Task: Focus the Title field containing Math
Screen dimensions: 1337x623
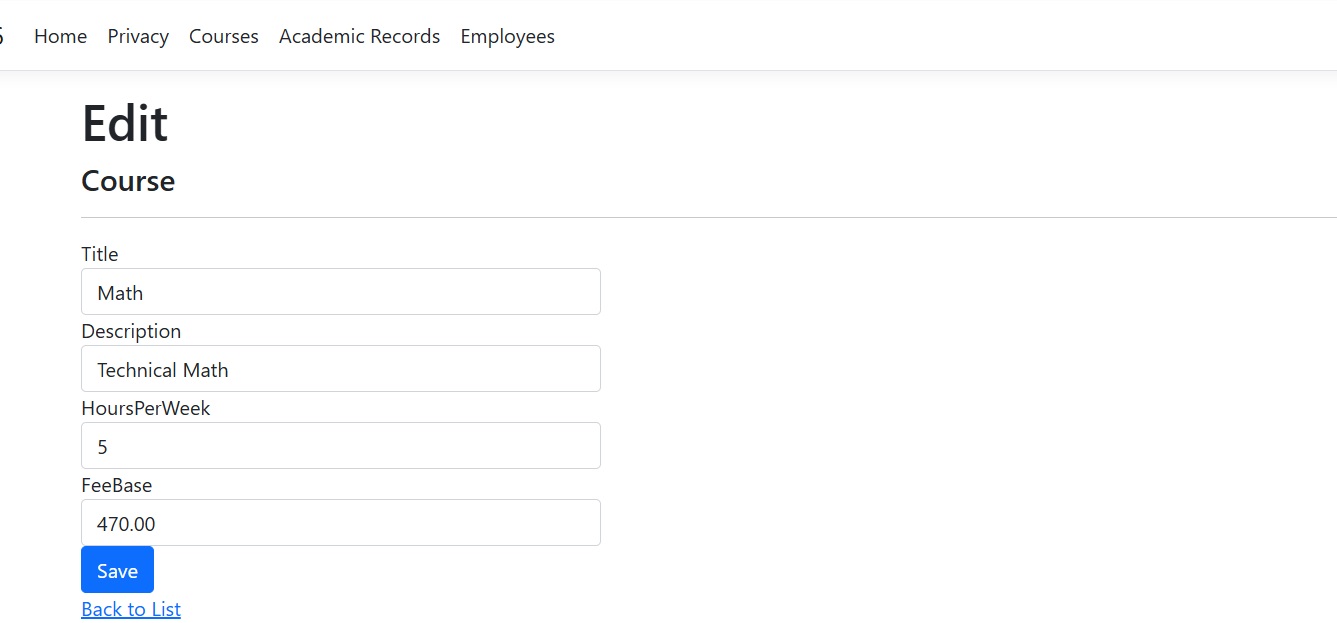Action: pos(340,292)
